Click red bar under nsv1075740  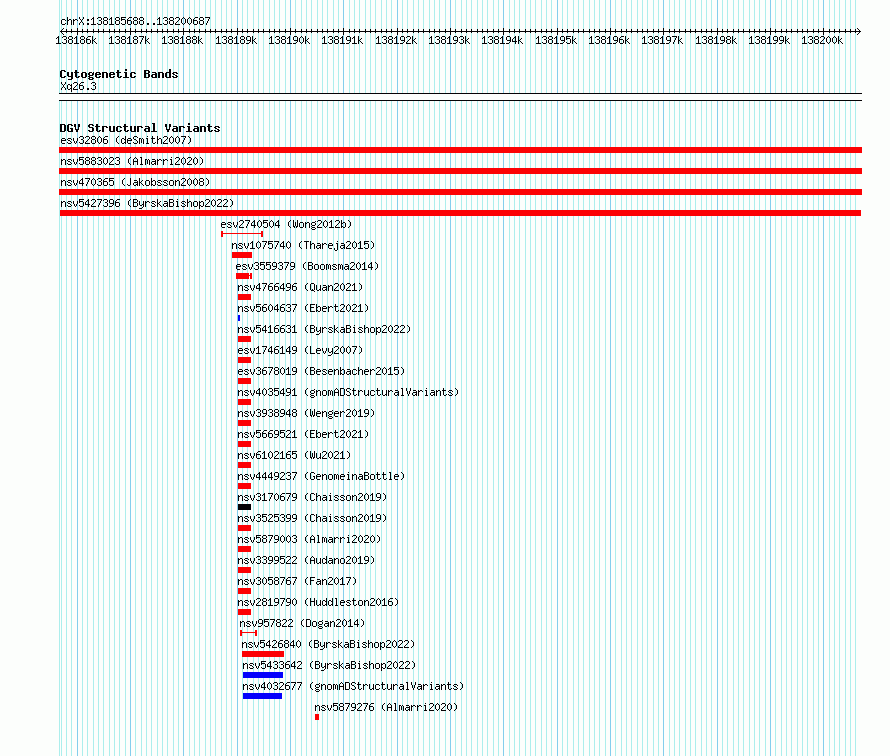pos(242,255)
